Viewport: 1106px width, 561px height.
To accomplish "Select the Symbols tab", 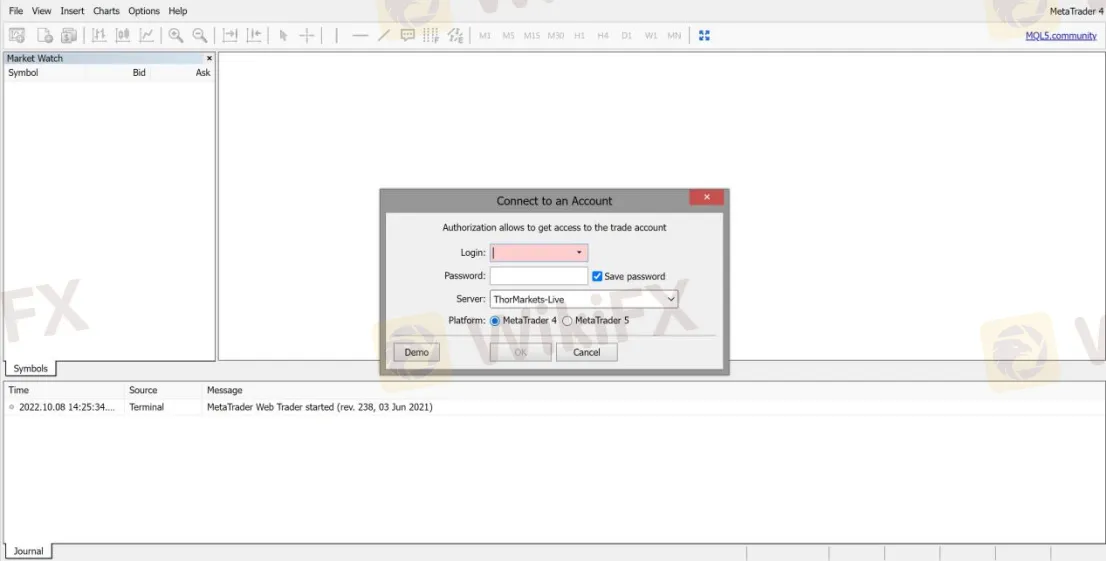I will [x=30, y=368].
